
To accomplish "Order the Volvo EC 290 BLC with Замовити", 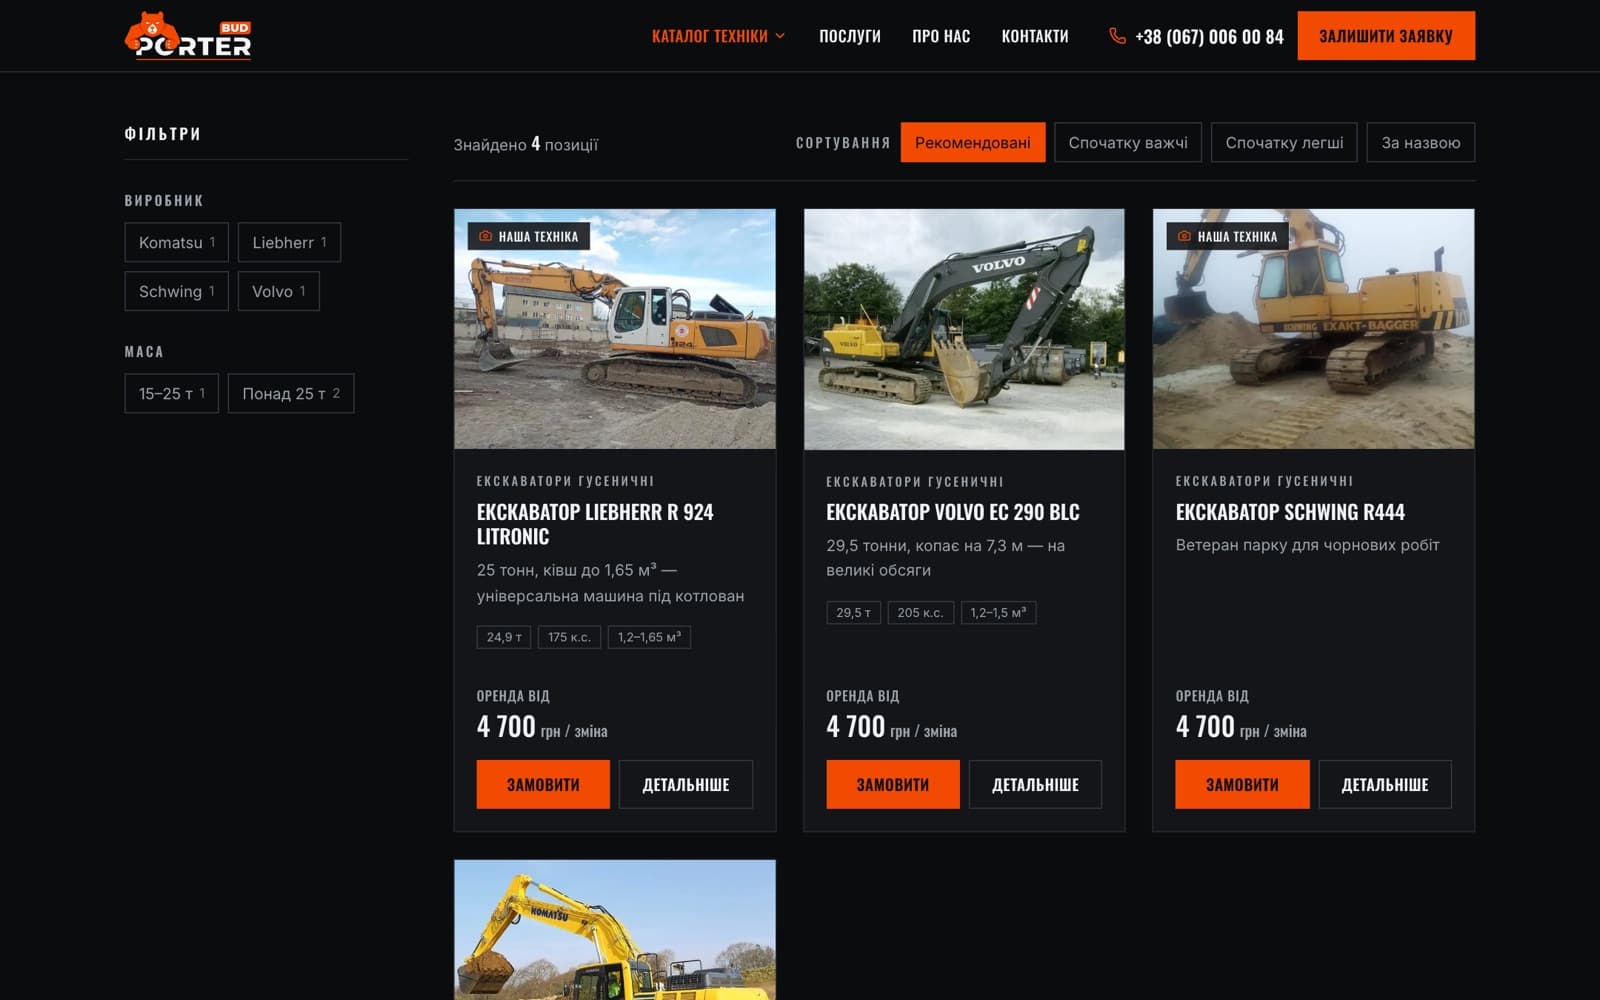I will tap(893, 784).
